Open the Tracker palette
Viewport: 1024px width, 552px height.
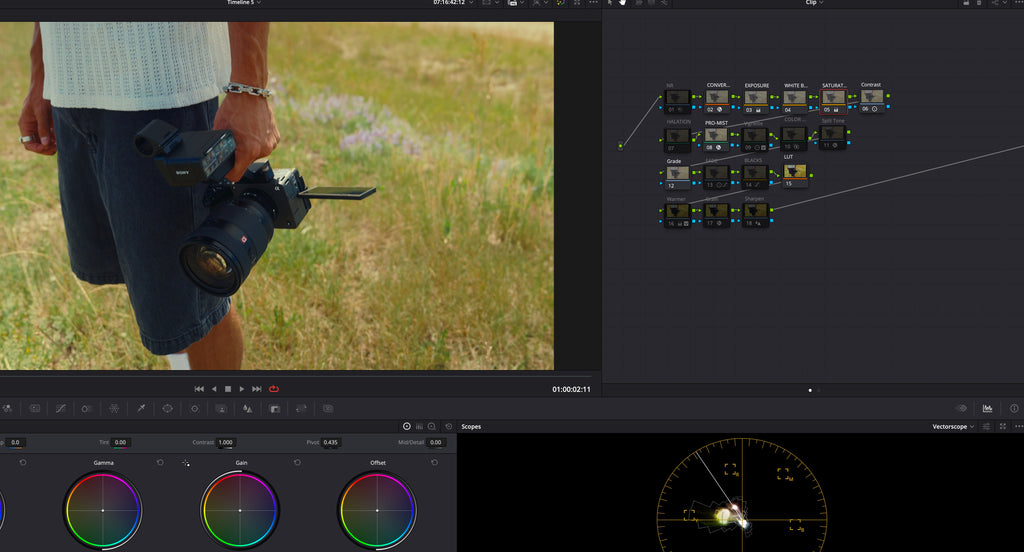195,408
